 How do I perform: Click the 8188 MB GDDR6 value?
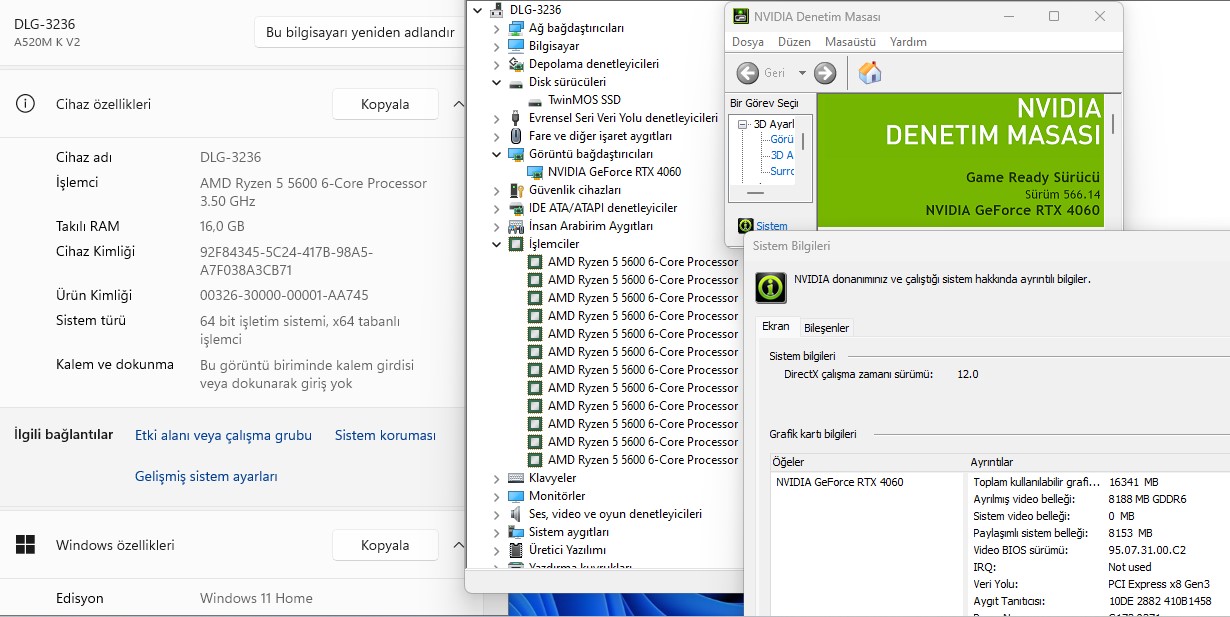click(x=1147, y=499)
